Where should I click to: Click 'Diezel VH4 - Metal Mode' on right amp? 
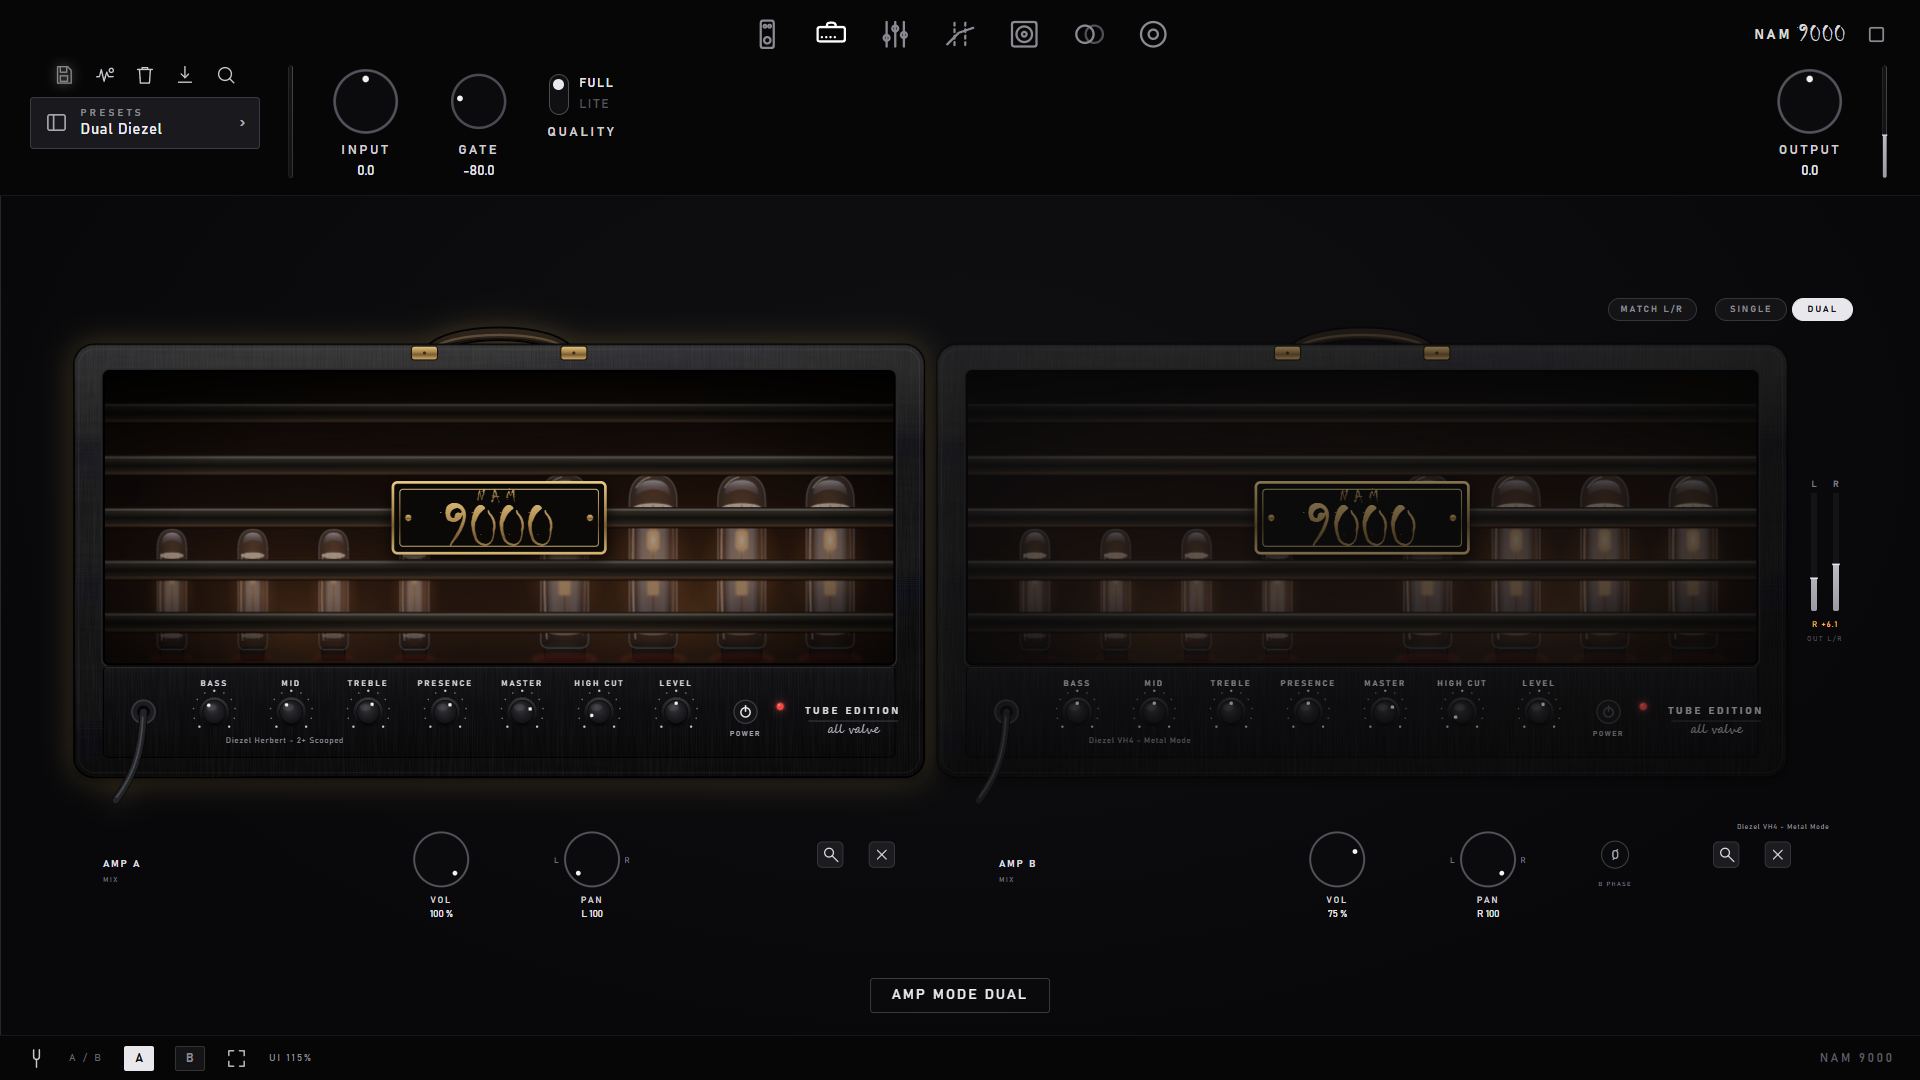tap(1140, 741)
